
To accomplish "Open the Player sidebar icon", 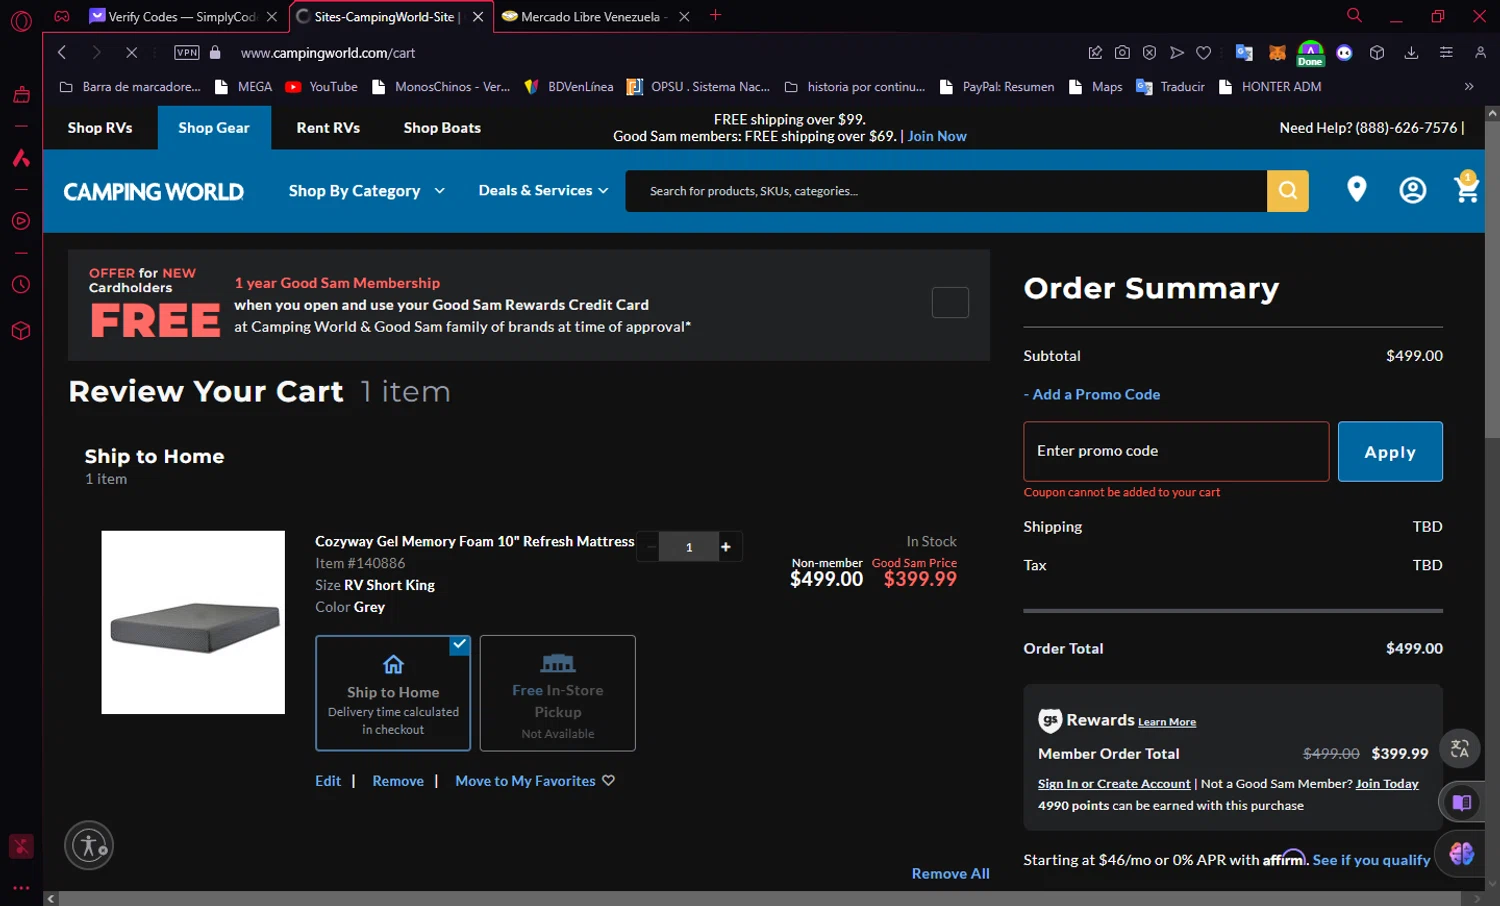I will click(x=21, y=221).
